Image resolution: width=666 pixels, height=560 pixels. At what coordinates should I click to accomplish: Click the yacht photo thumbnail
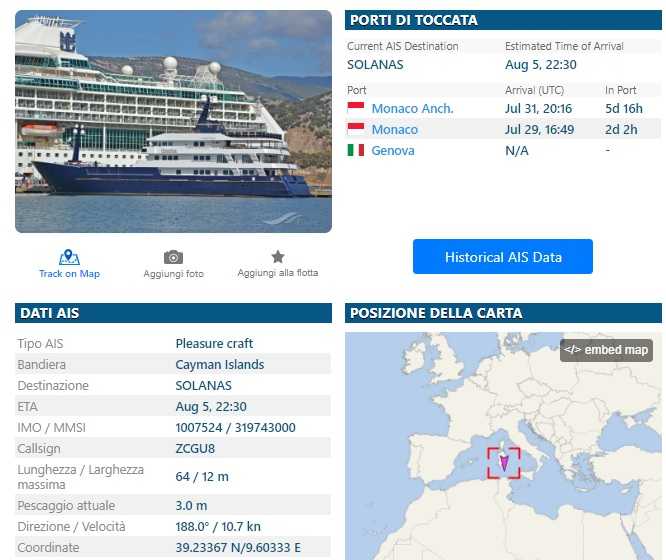[173, 121]
